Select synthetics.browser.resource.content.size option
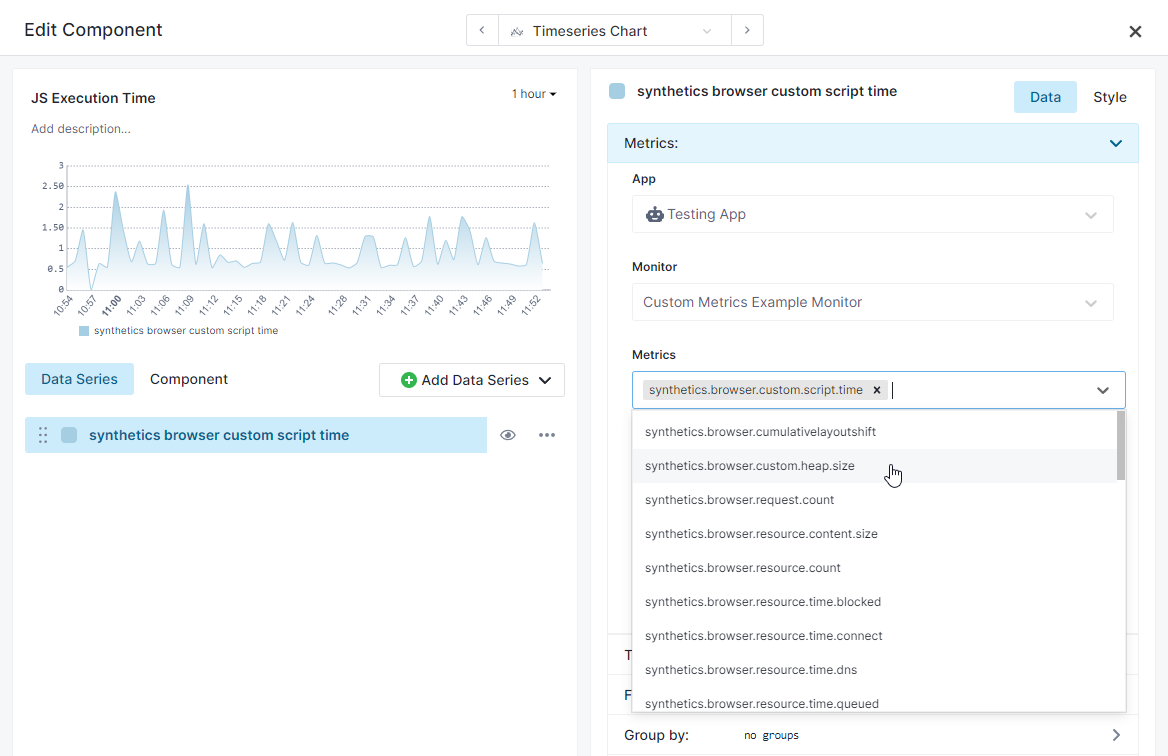This screenshot has width=1168, height=756. click(x=875, y=534)
